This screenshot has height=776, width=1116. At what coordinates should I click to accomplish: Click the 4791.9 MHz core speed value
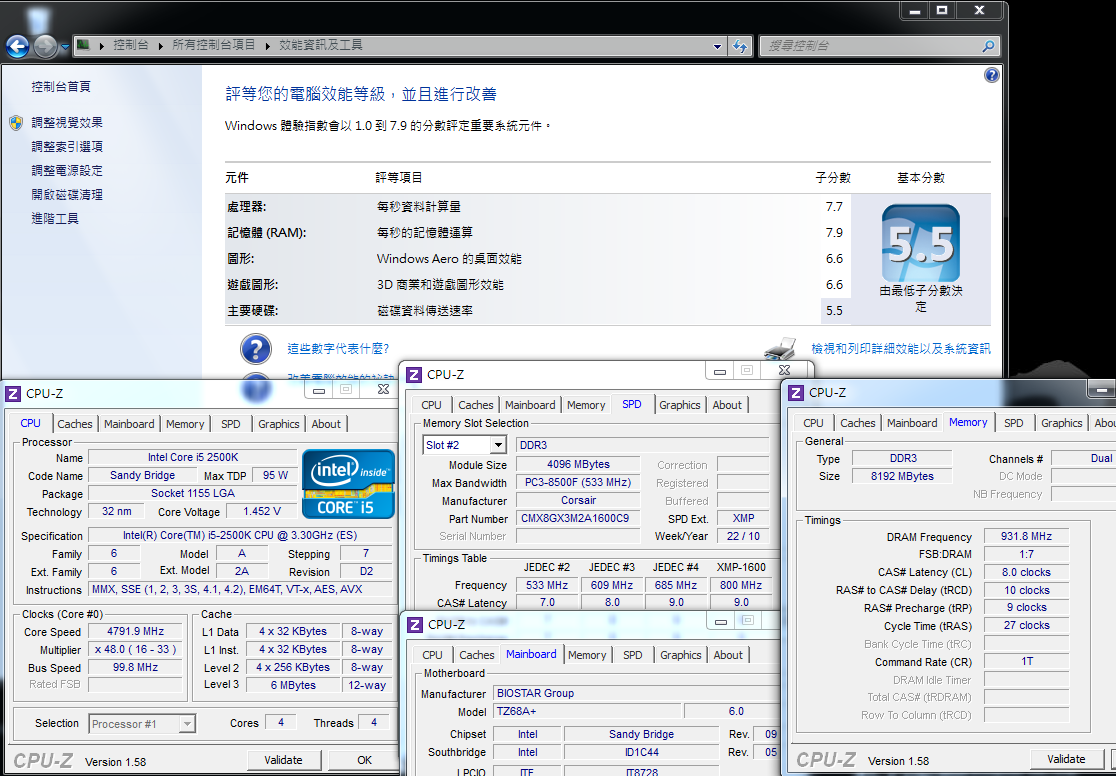click(135, 631)
